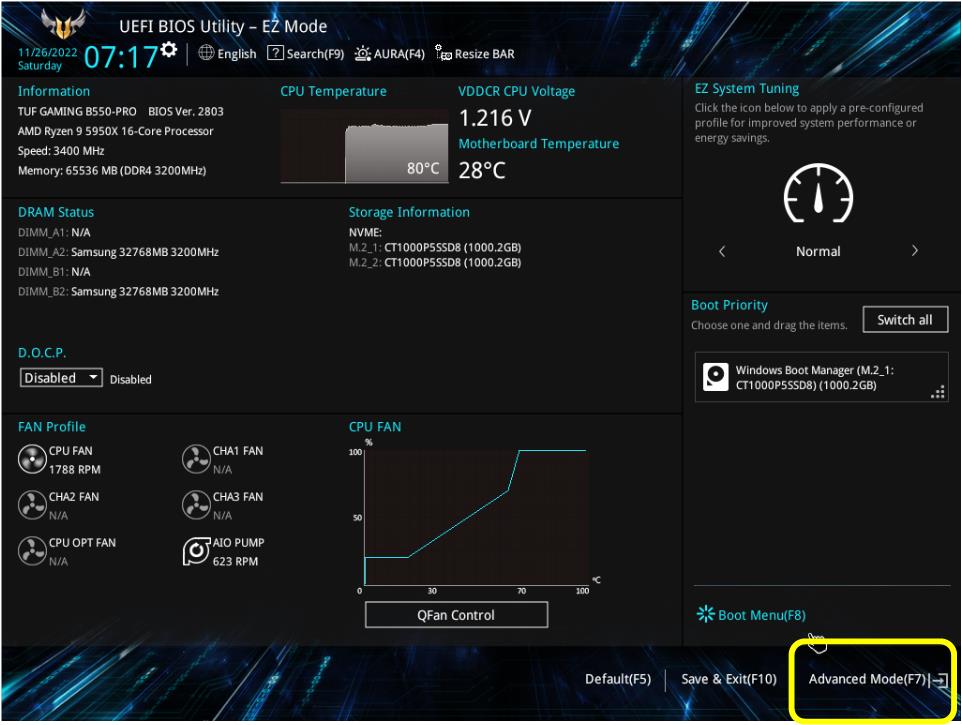The height and width of the screenshot is (725, 962).
Task: Click the Normal tuning profile label
Action: point(818,251)
